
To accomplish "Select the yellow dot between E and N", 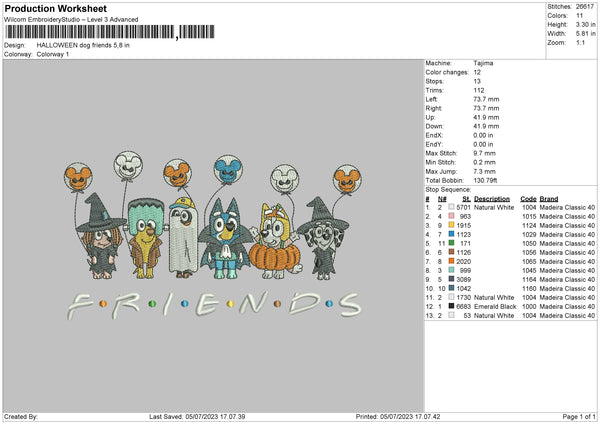I will [x=230, y=304].
